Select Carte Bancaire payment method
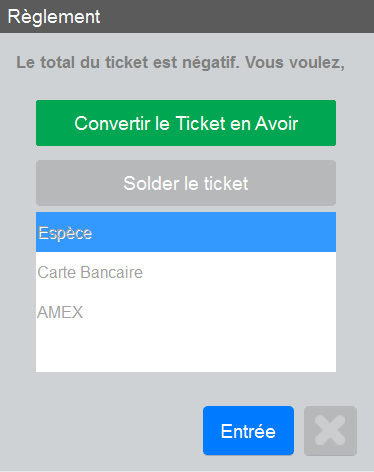This screenshot has height=472, width=374. click(x=186, y=272)
